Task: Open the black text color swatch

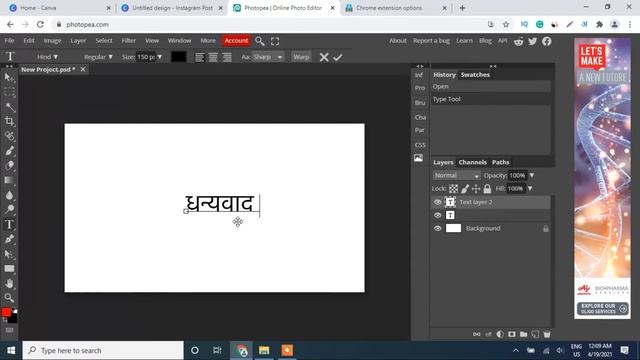Action: coord(178,57)
